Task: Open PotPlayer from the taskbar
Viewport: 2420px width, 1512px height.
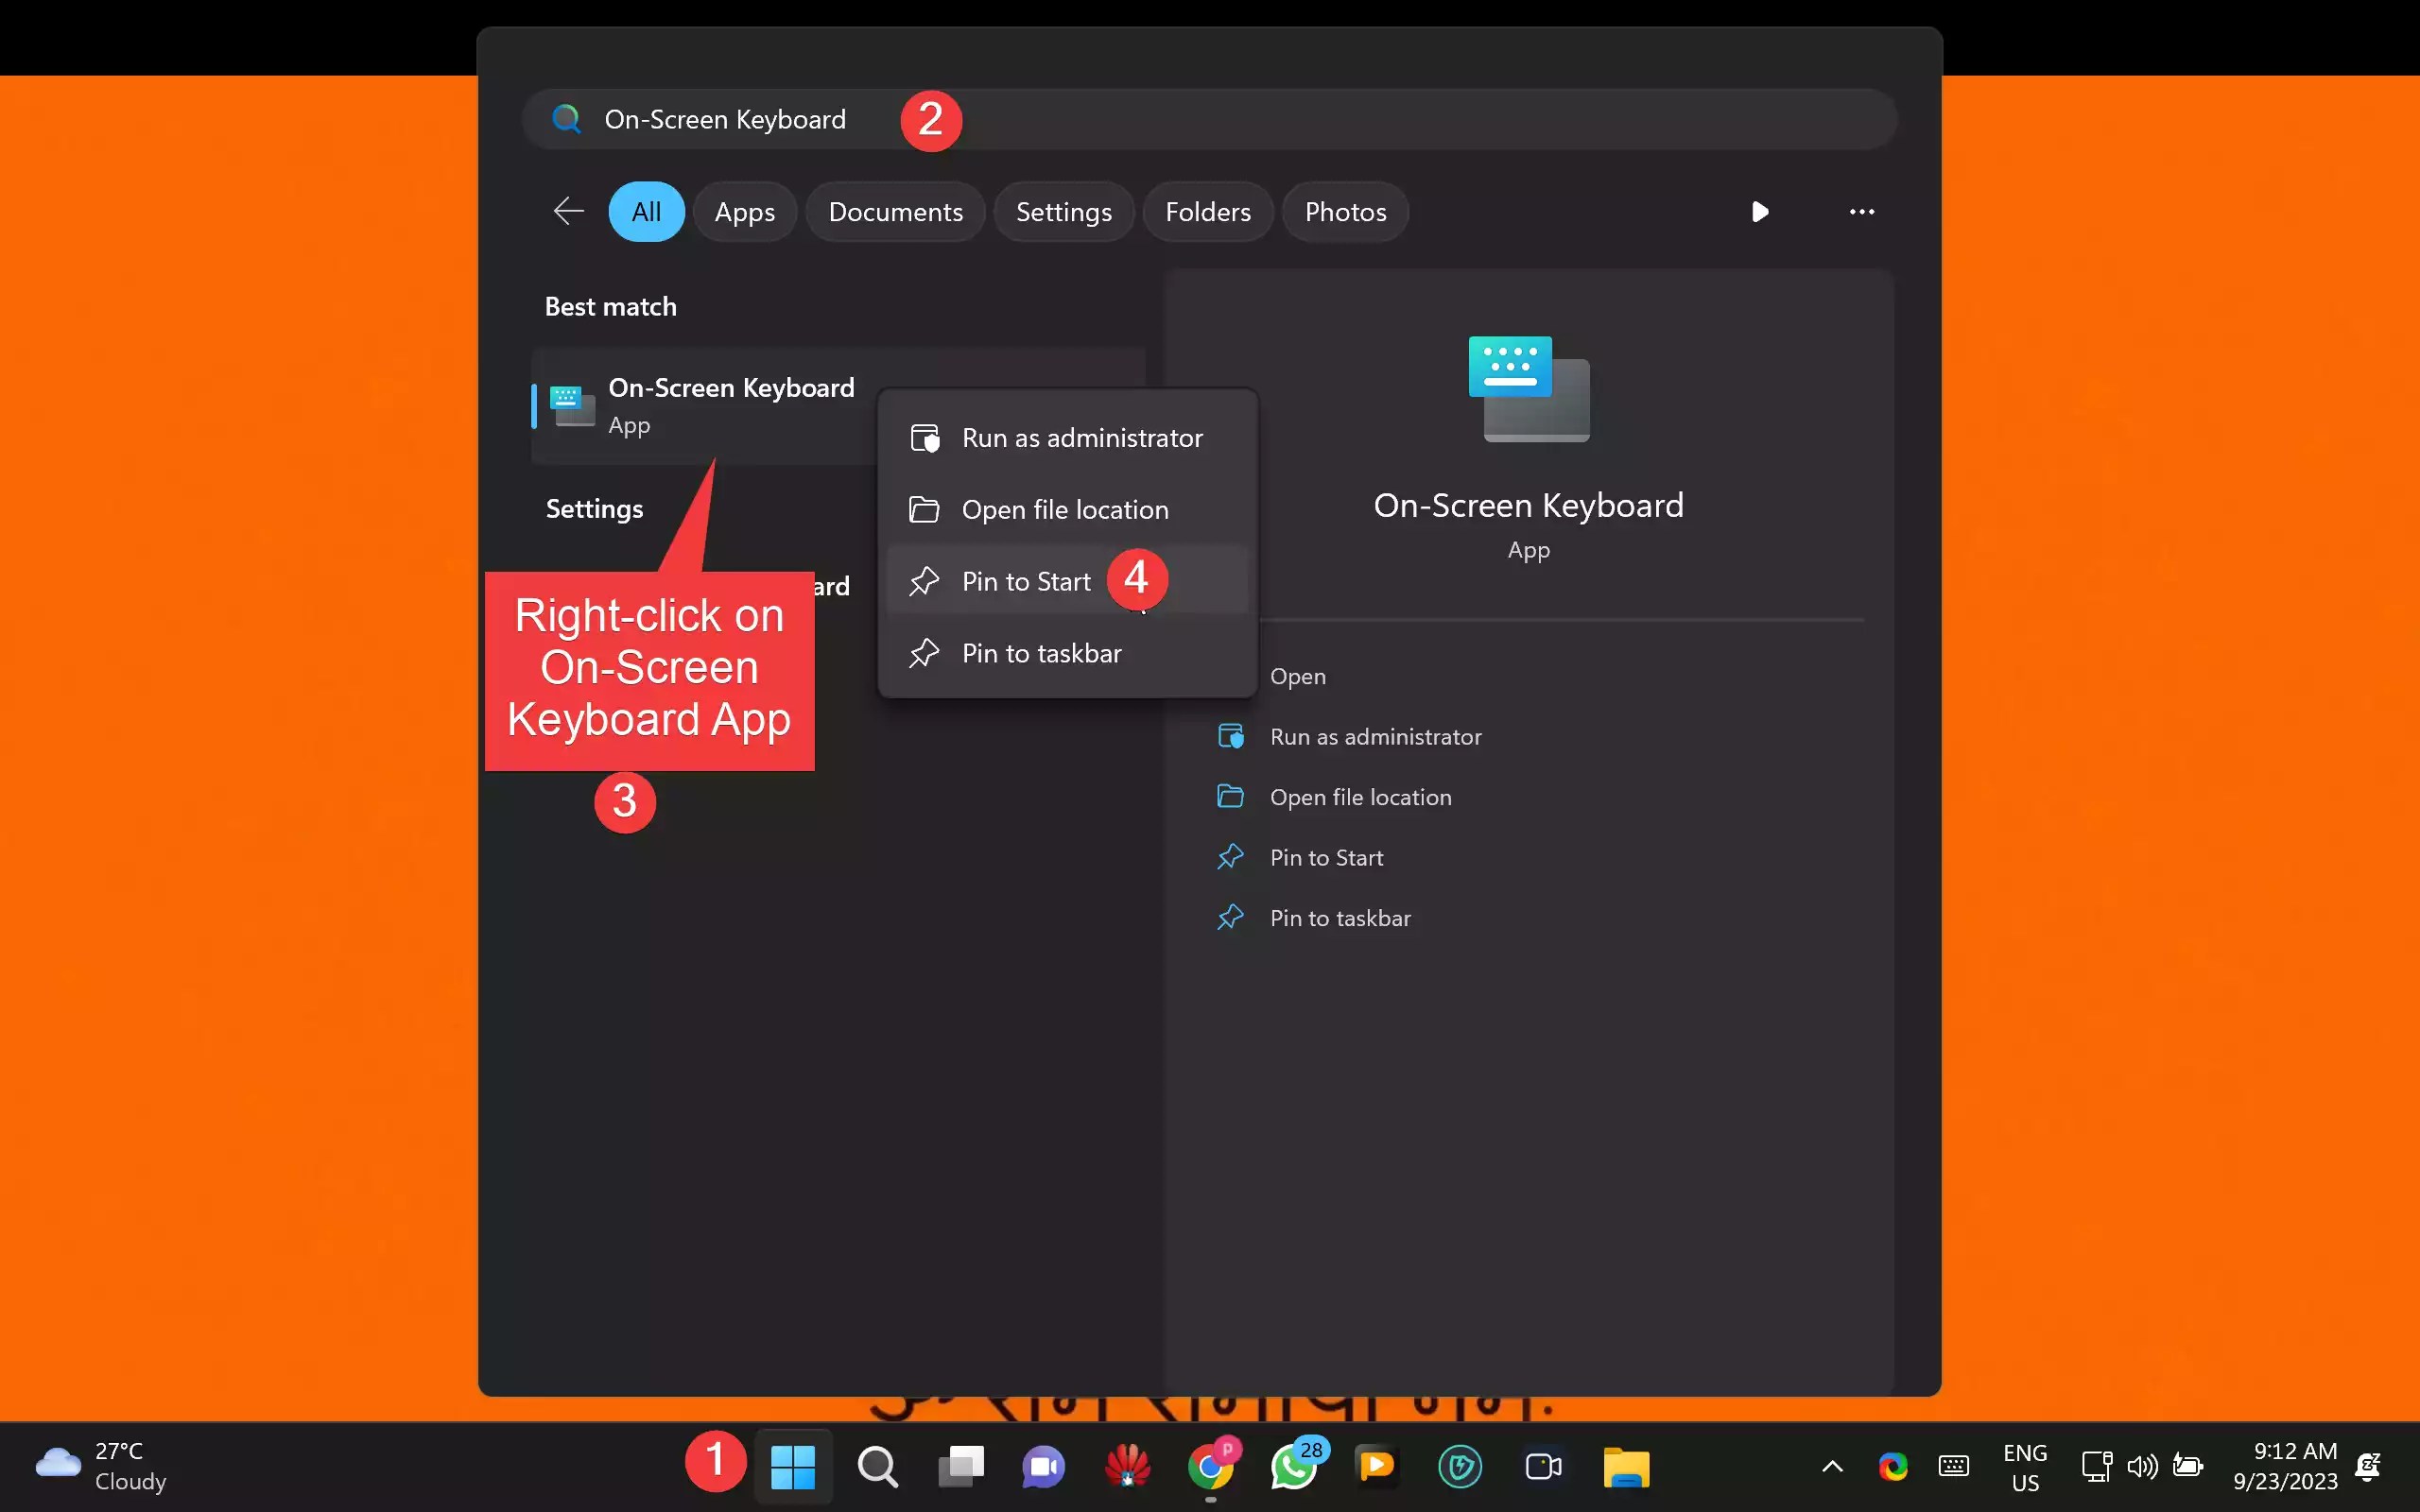Action: coord(1377,1465)
